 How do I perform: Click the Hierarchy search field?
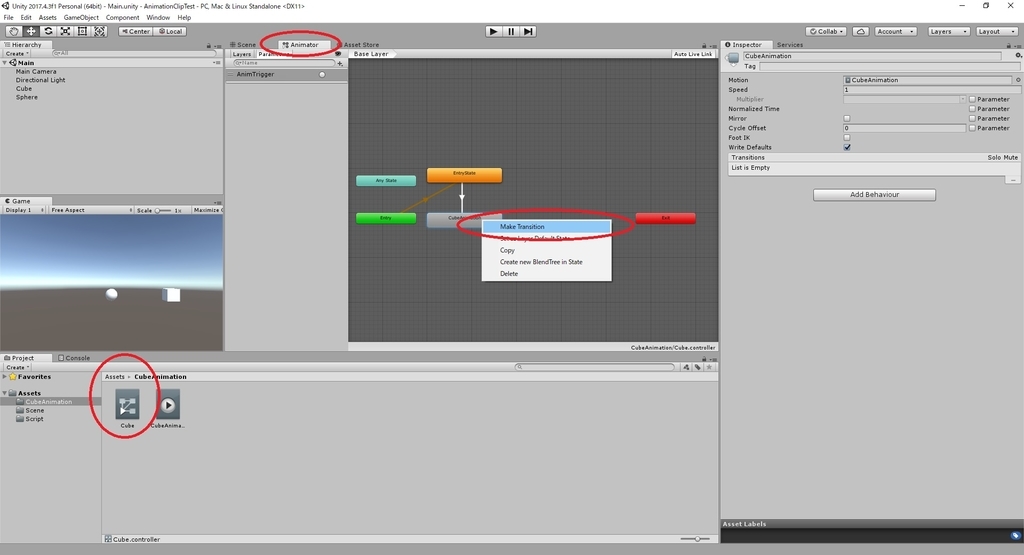click(x=133, y=54)
